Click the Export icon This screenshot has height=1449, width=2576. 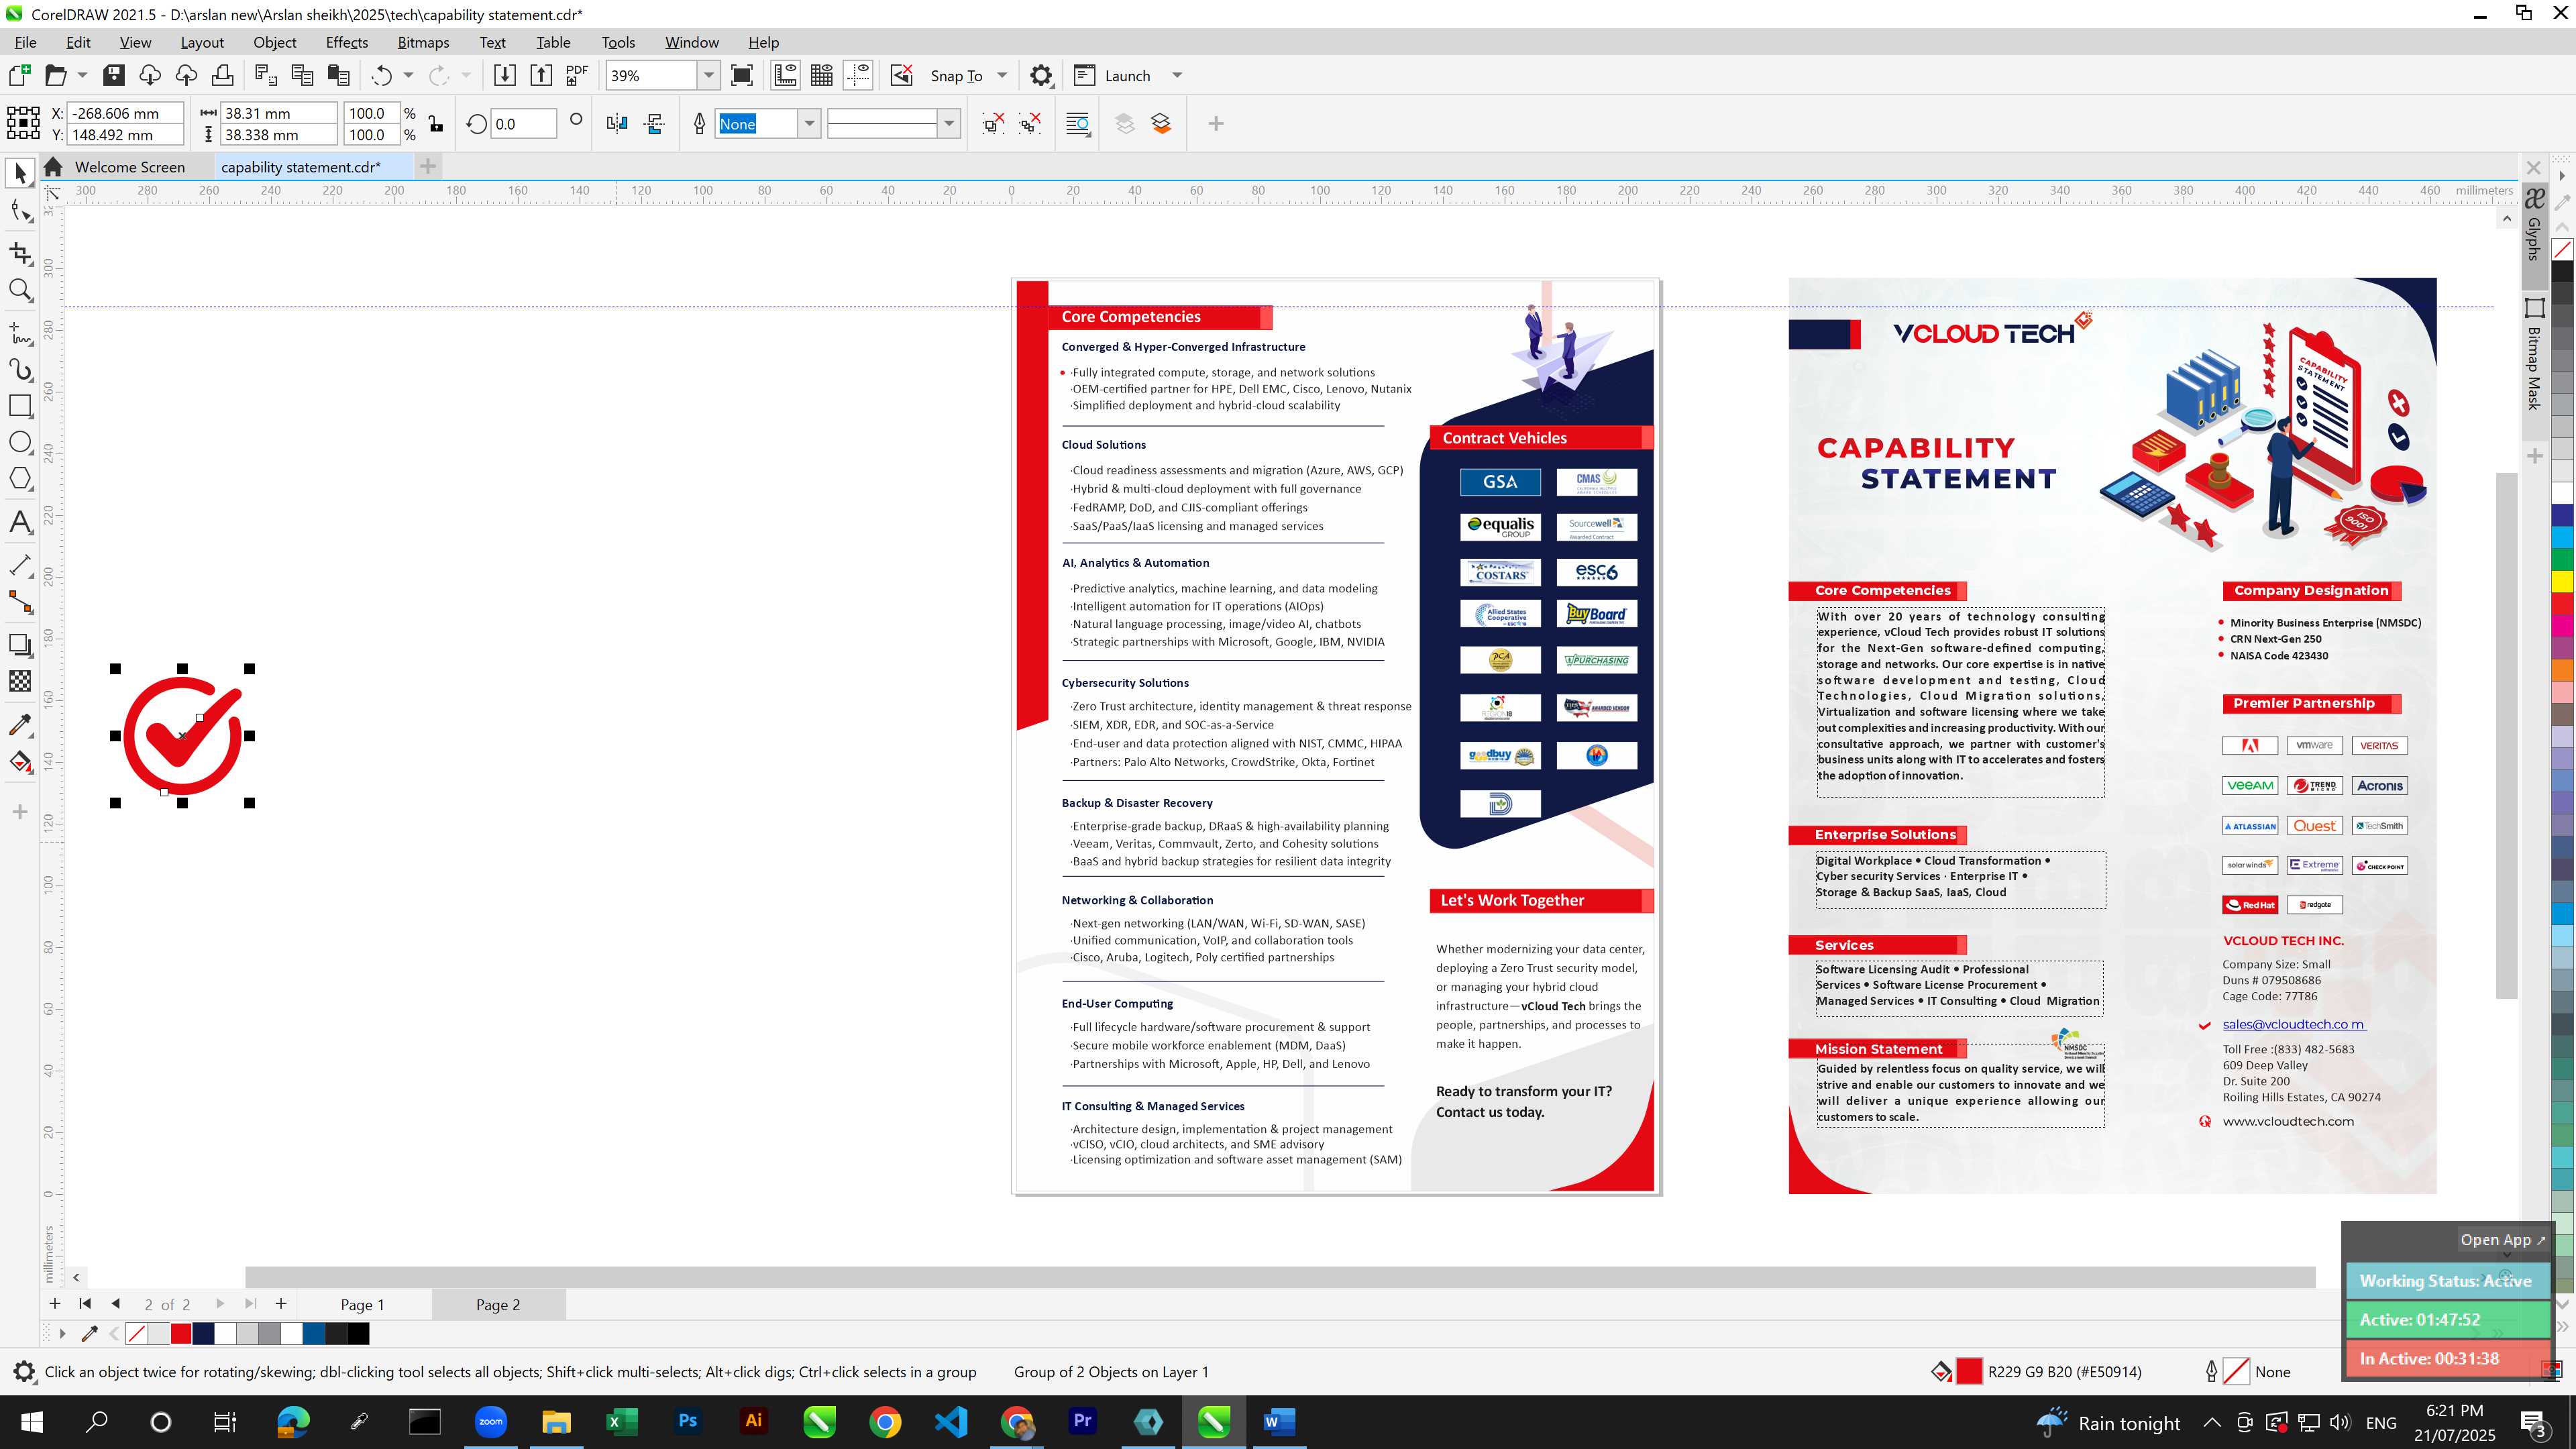(541, 76)
